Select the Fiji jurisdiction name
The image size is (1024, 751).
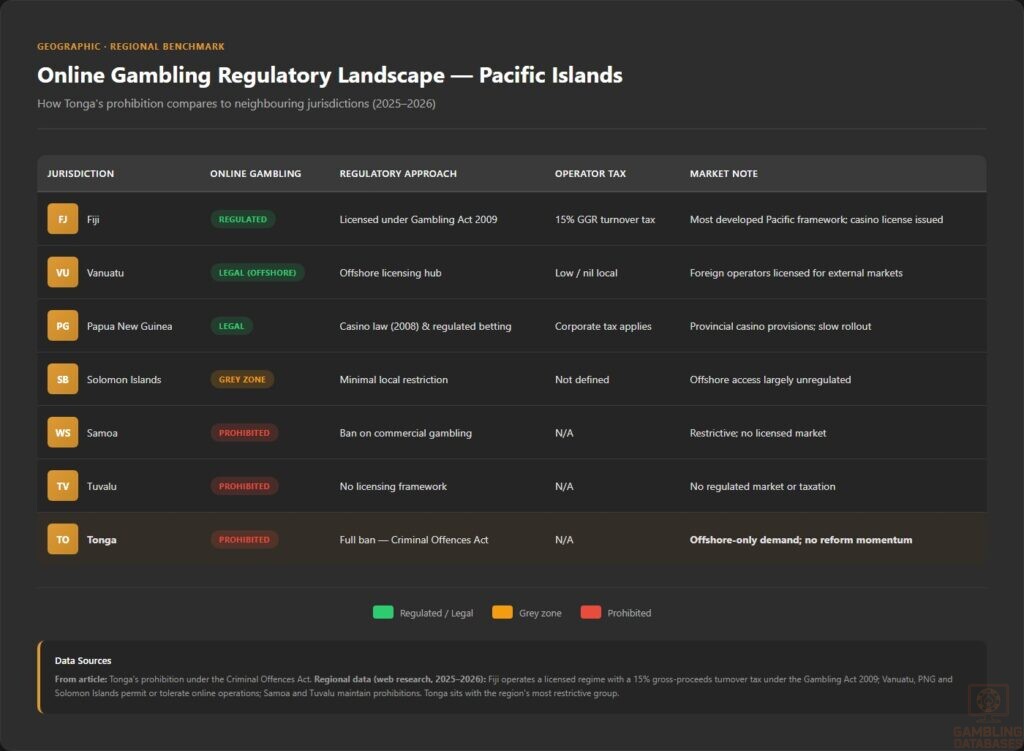(x=93, y=219)
